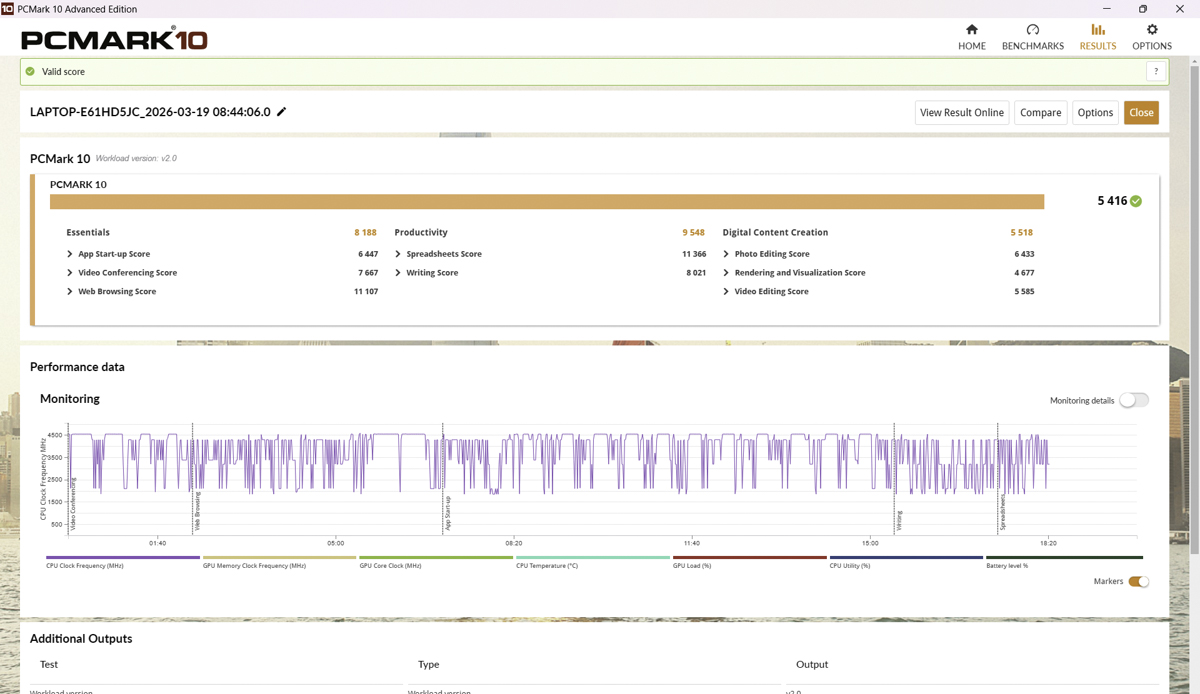Click the orange Close button

click(1141, 113)
